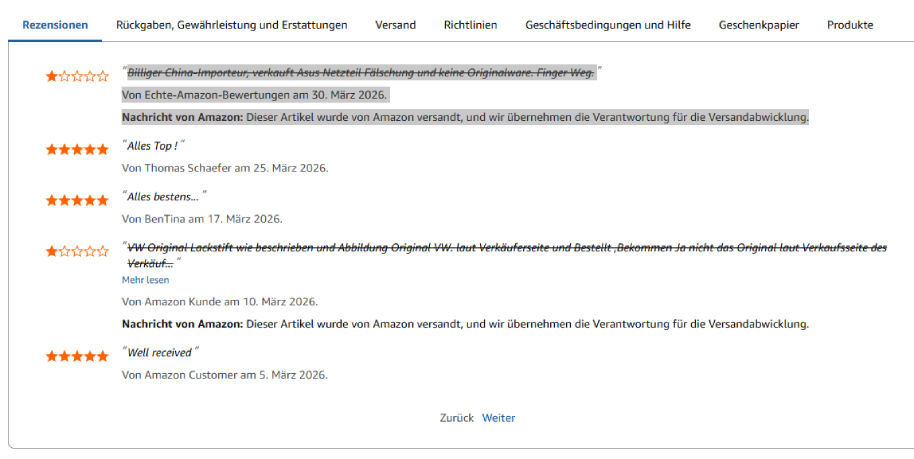Switch to Rückgaben, Gewährleistung und Erstattungen tab
The image size is (914, 459).
click(231, 25)
